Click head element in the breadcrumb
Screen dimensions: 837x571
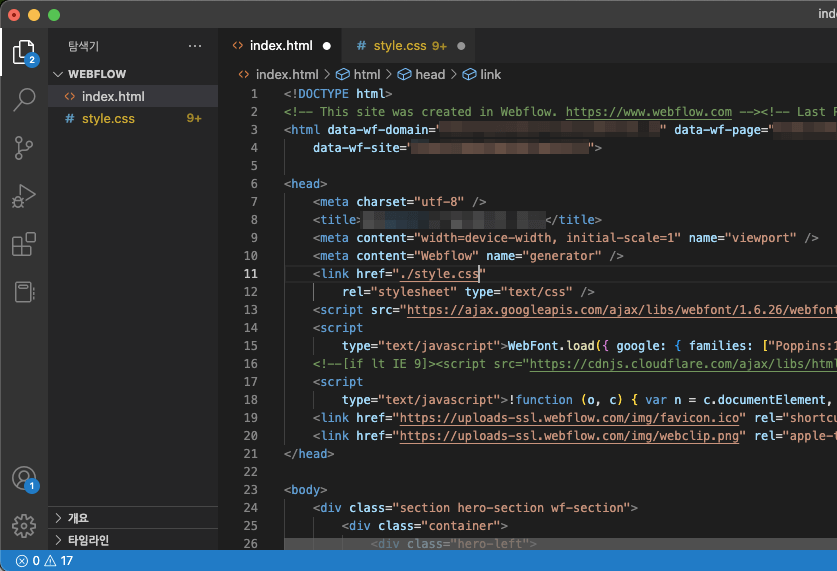tap(422, 75)
